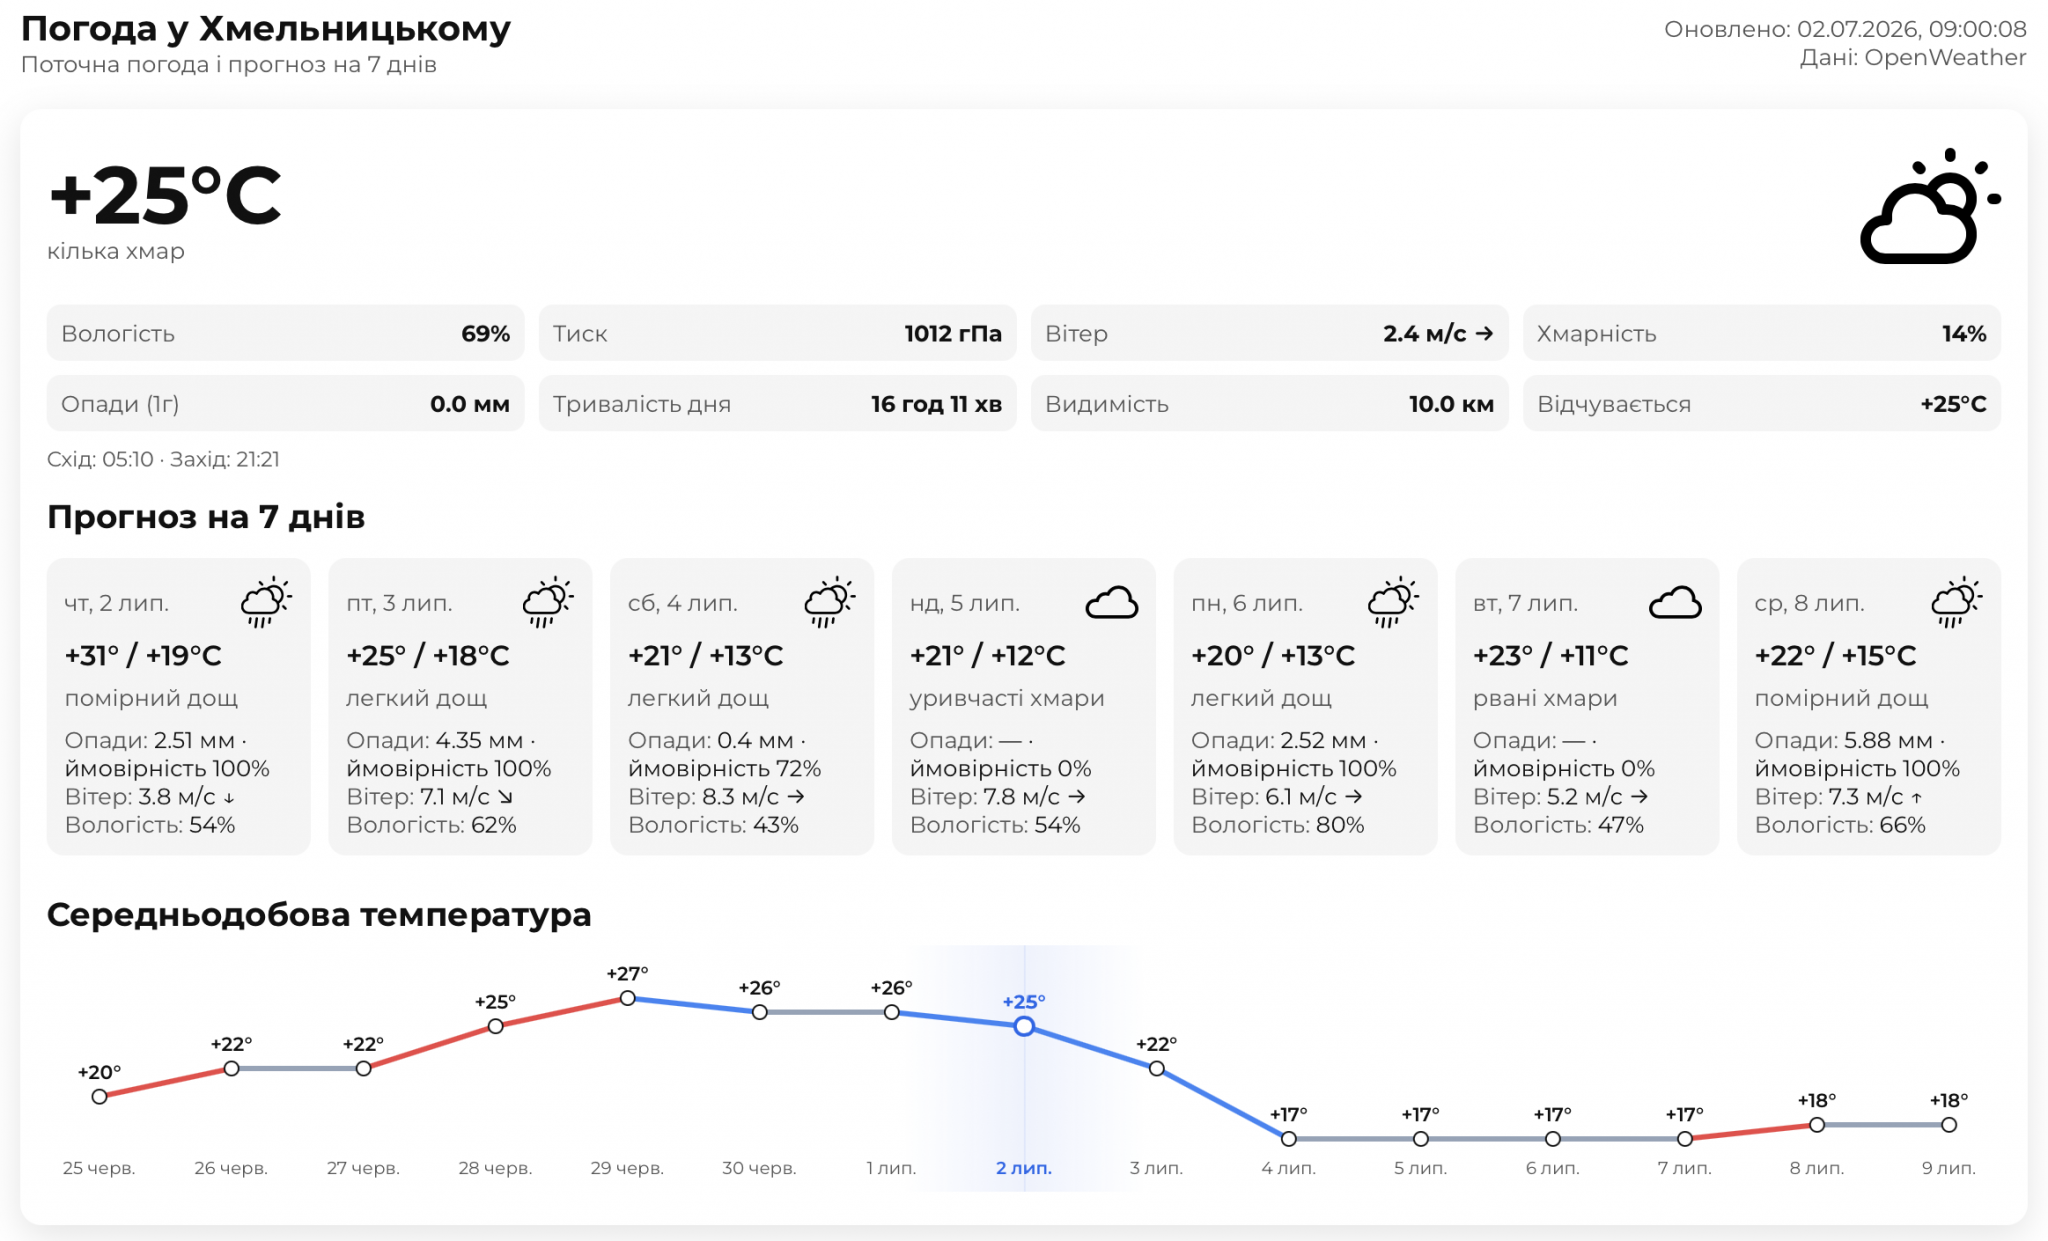Select the highlighted 2 лип. chart point
This screenshot has height=1241, width=2048.
pyautogui.click(x=1024, y=1026)
